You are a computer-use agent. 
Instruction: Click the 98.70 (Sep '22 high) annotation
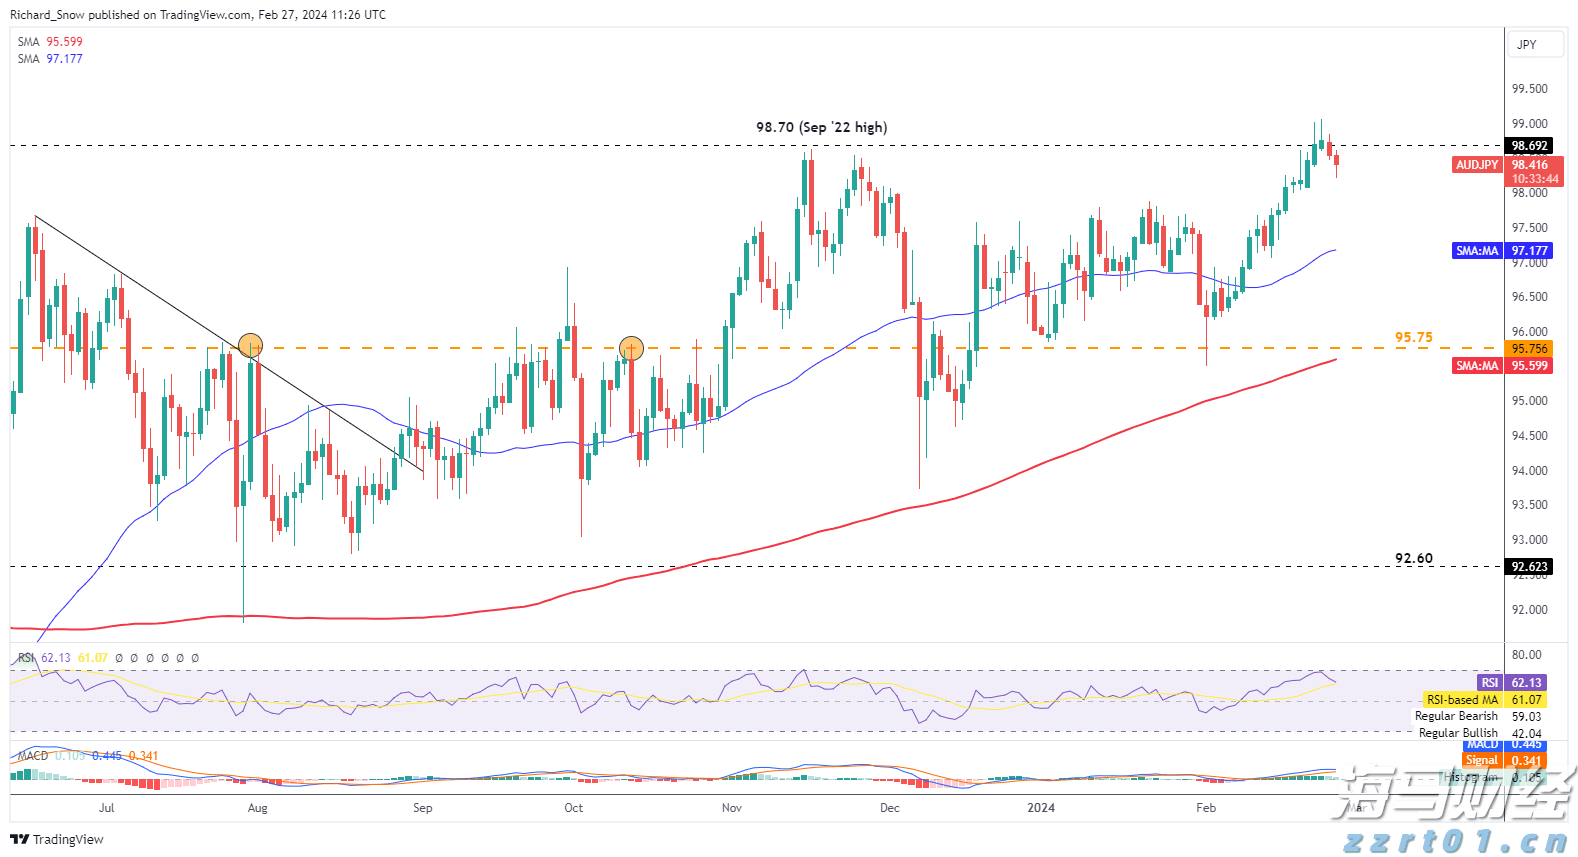pyautogui.click(x=821, y=127)
